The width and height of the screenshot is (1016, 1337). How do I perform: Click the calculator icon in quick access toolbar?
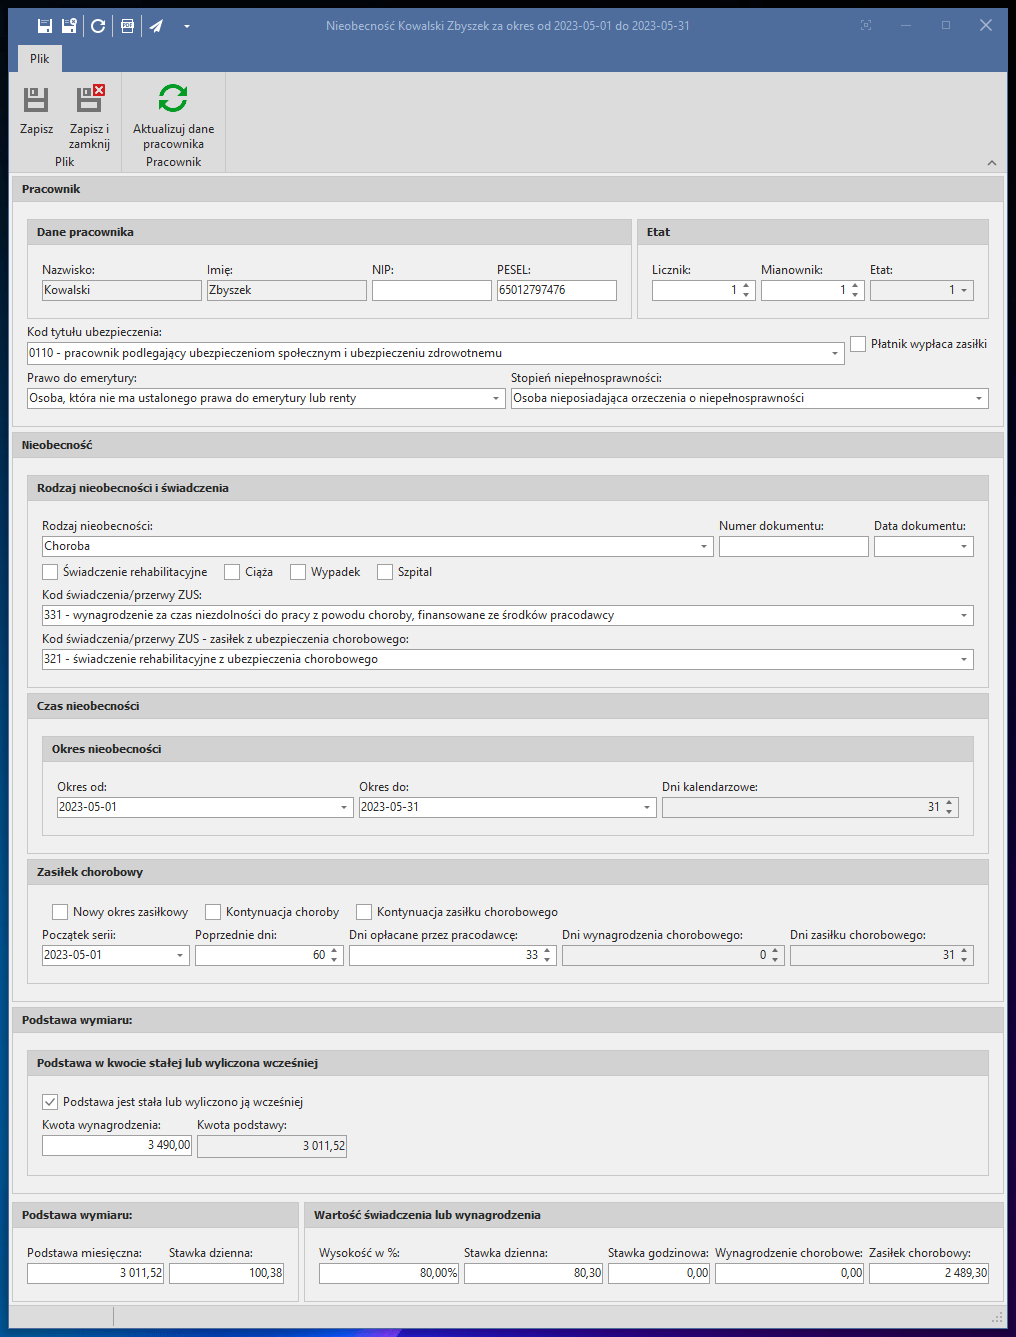(127, 26)
